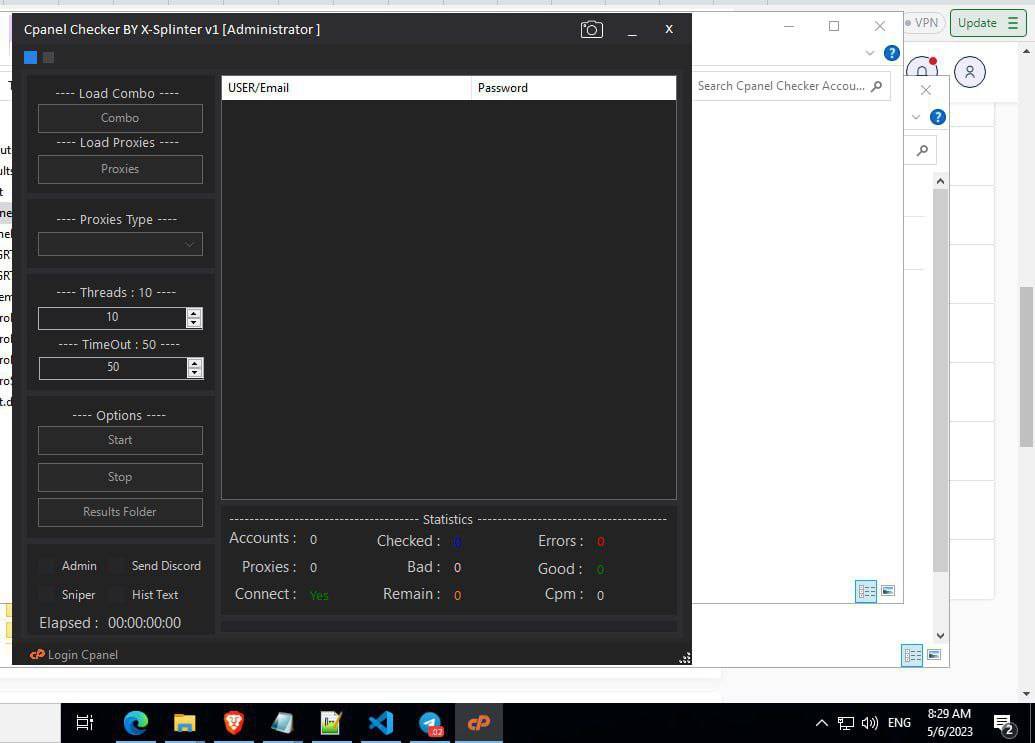The image size is (1035, 743).
Task: Click the Cpanel Checker taskbar icon
Action: [x=479, y=723]
